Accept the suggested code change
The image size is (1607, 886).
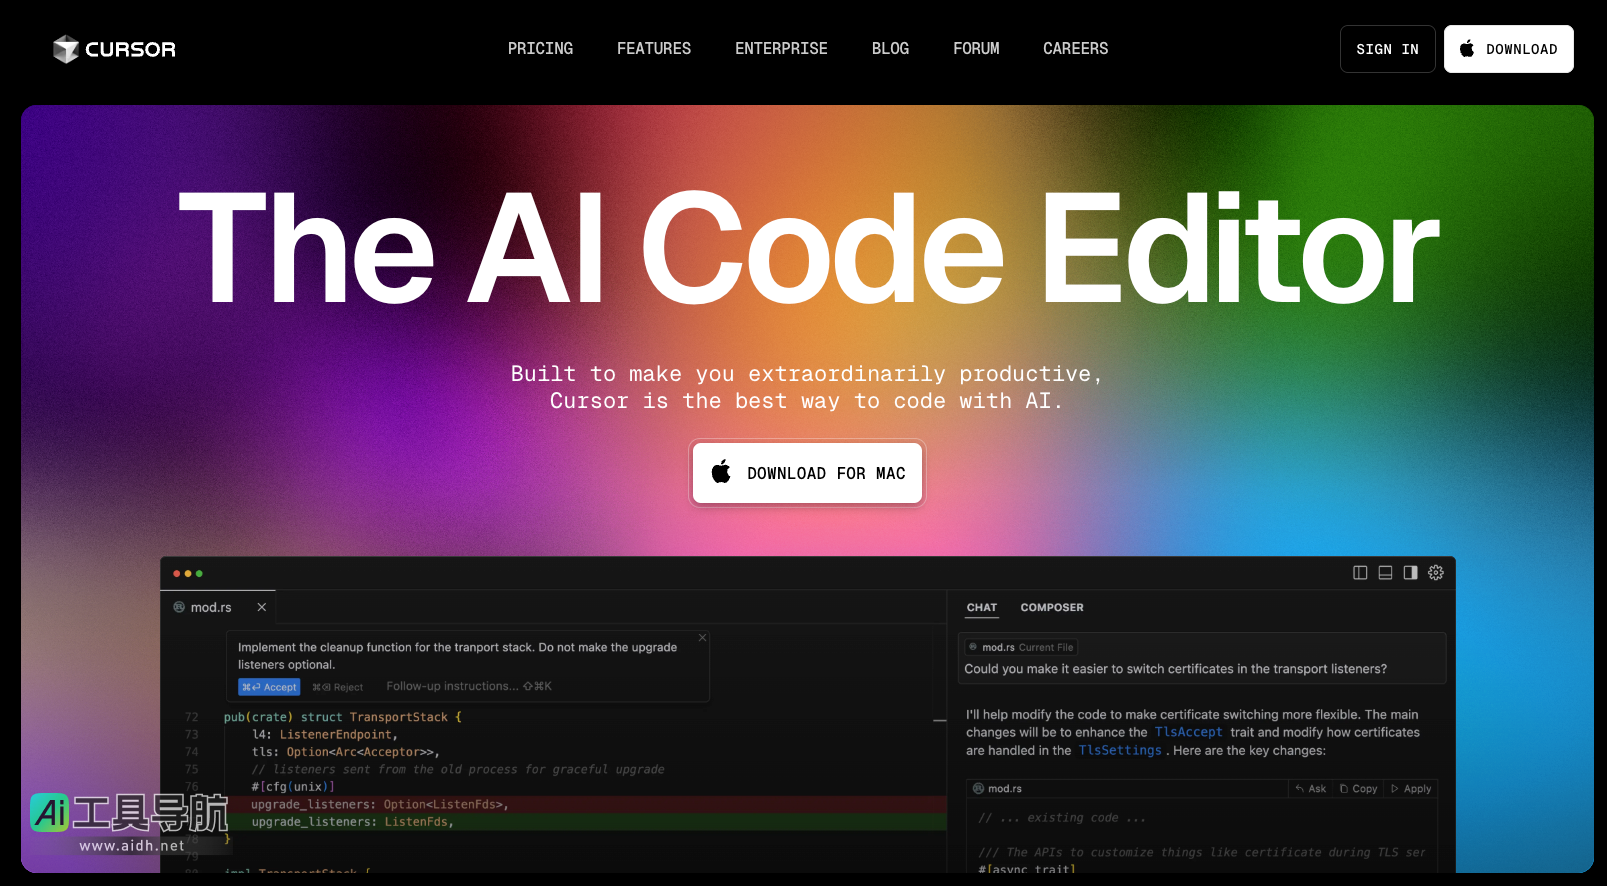269,687
